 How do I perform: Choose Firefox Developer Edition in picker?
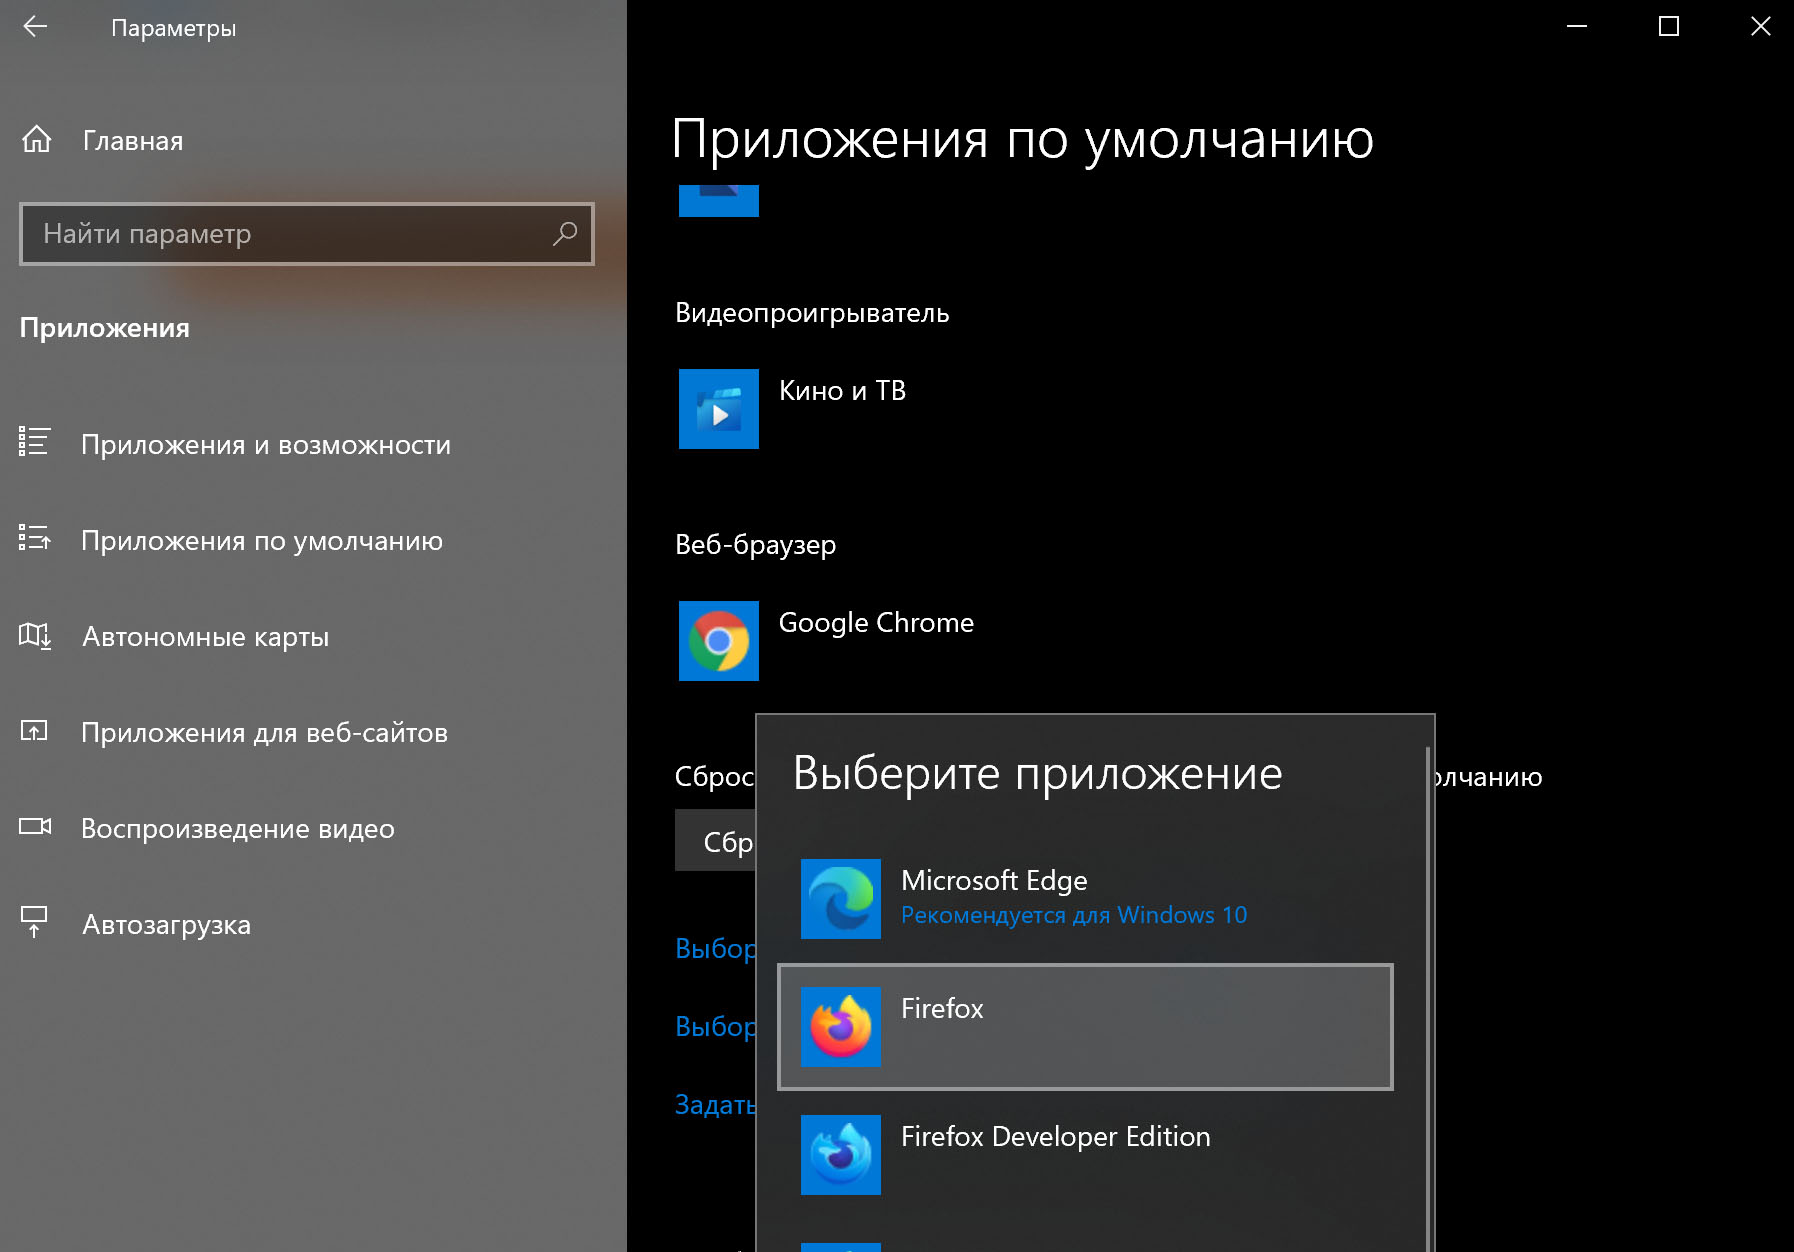coord(1085,1155)
